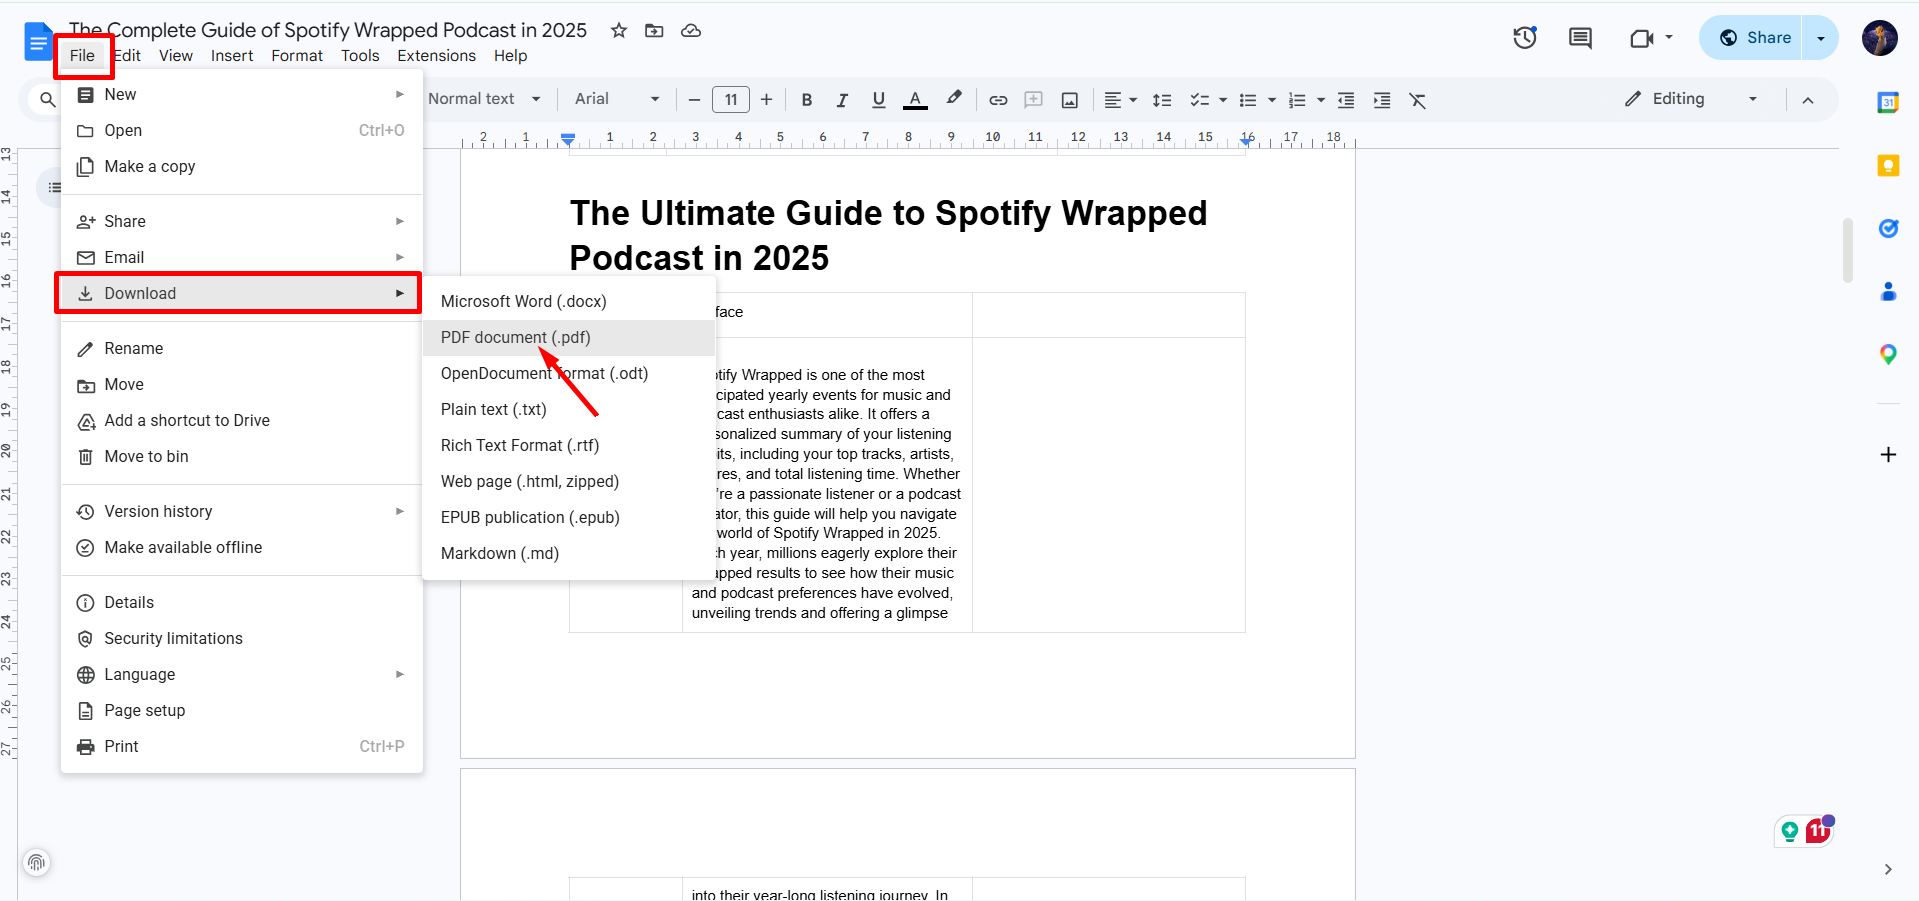Star this document
The width and height of the screenshot is (1919, 901).
pos(619,30)
